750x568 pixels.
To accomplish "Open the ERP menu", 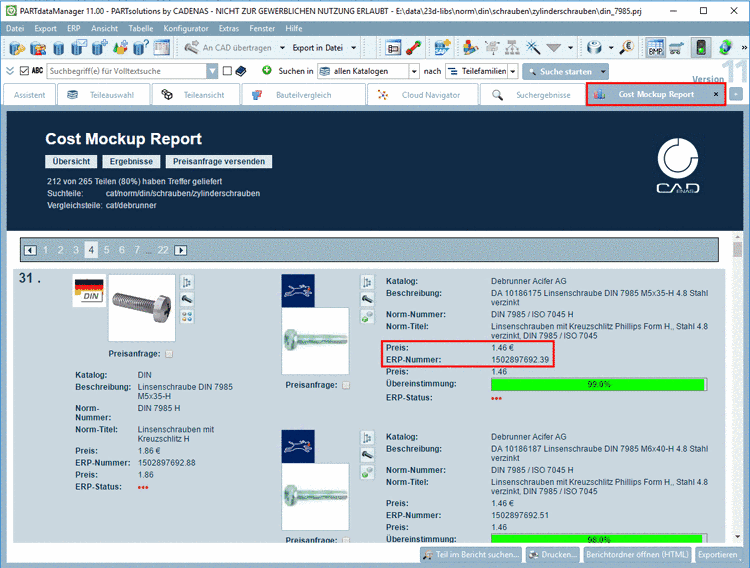I will tap(74, 29).
